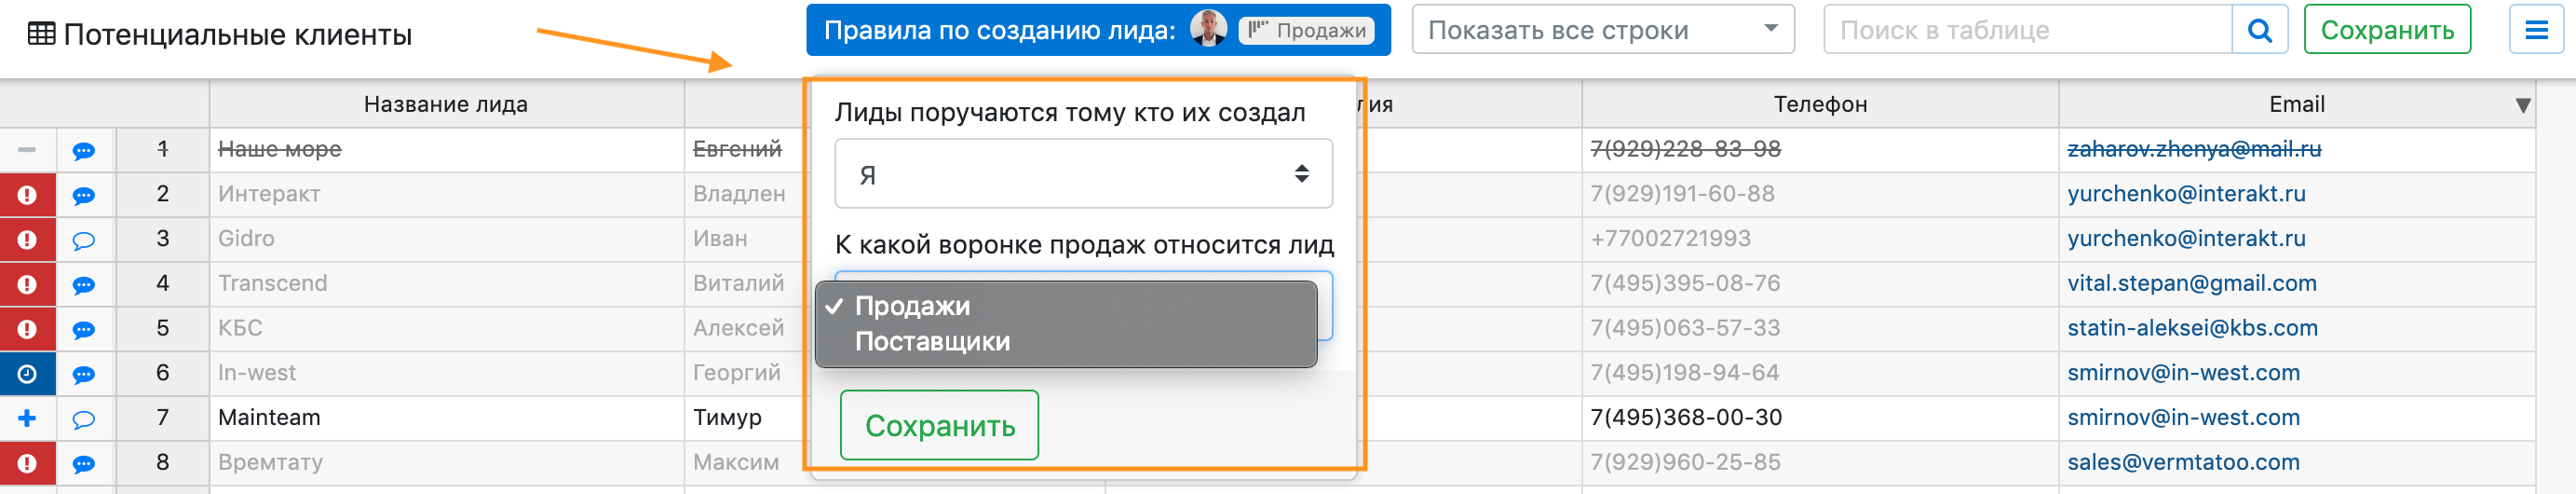Image resolution: width=2576 pixels, height=494 pixels.
Task: Open the empty comment bubble for Gidro row
Action: pos(84,240)
